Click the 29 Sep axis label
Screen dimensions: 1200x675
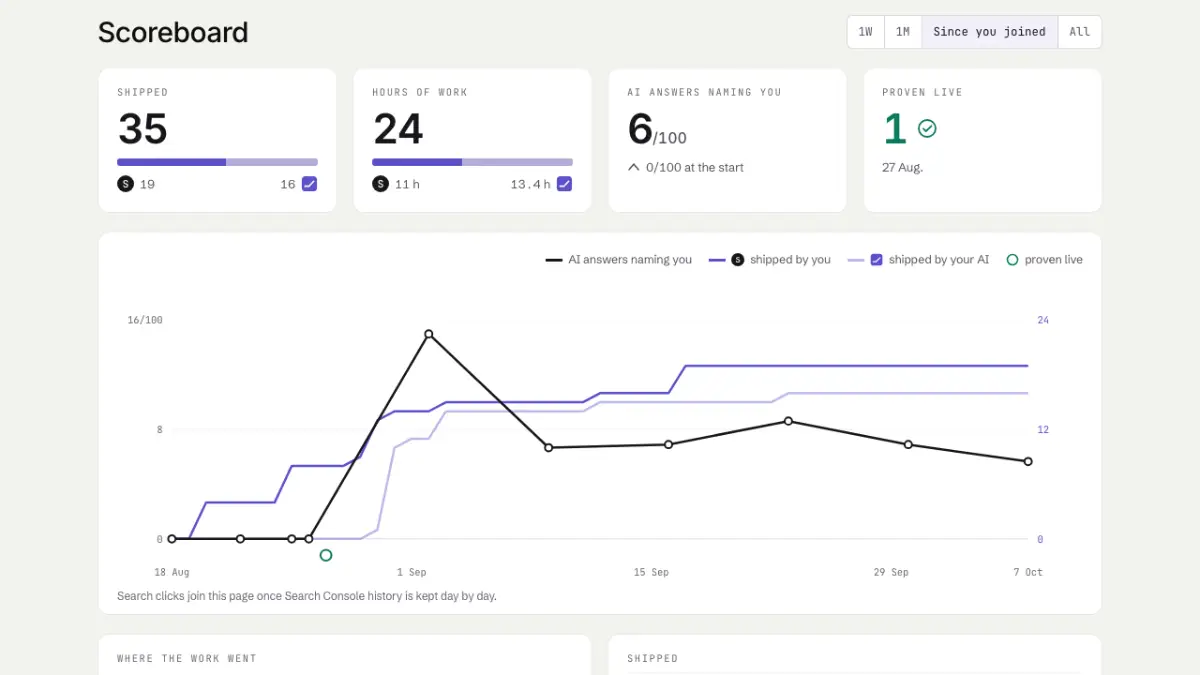(x=891, y=573)
